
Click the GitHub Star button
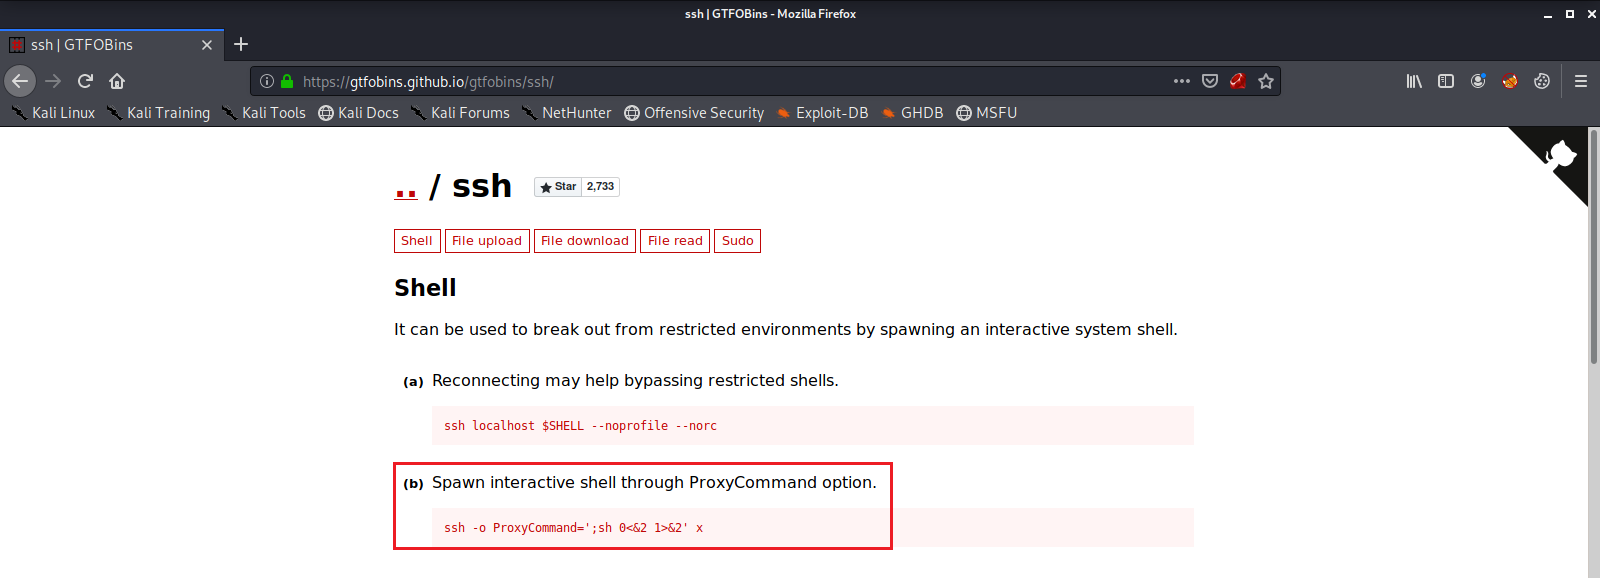tap(558, 187)
